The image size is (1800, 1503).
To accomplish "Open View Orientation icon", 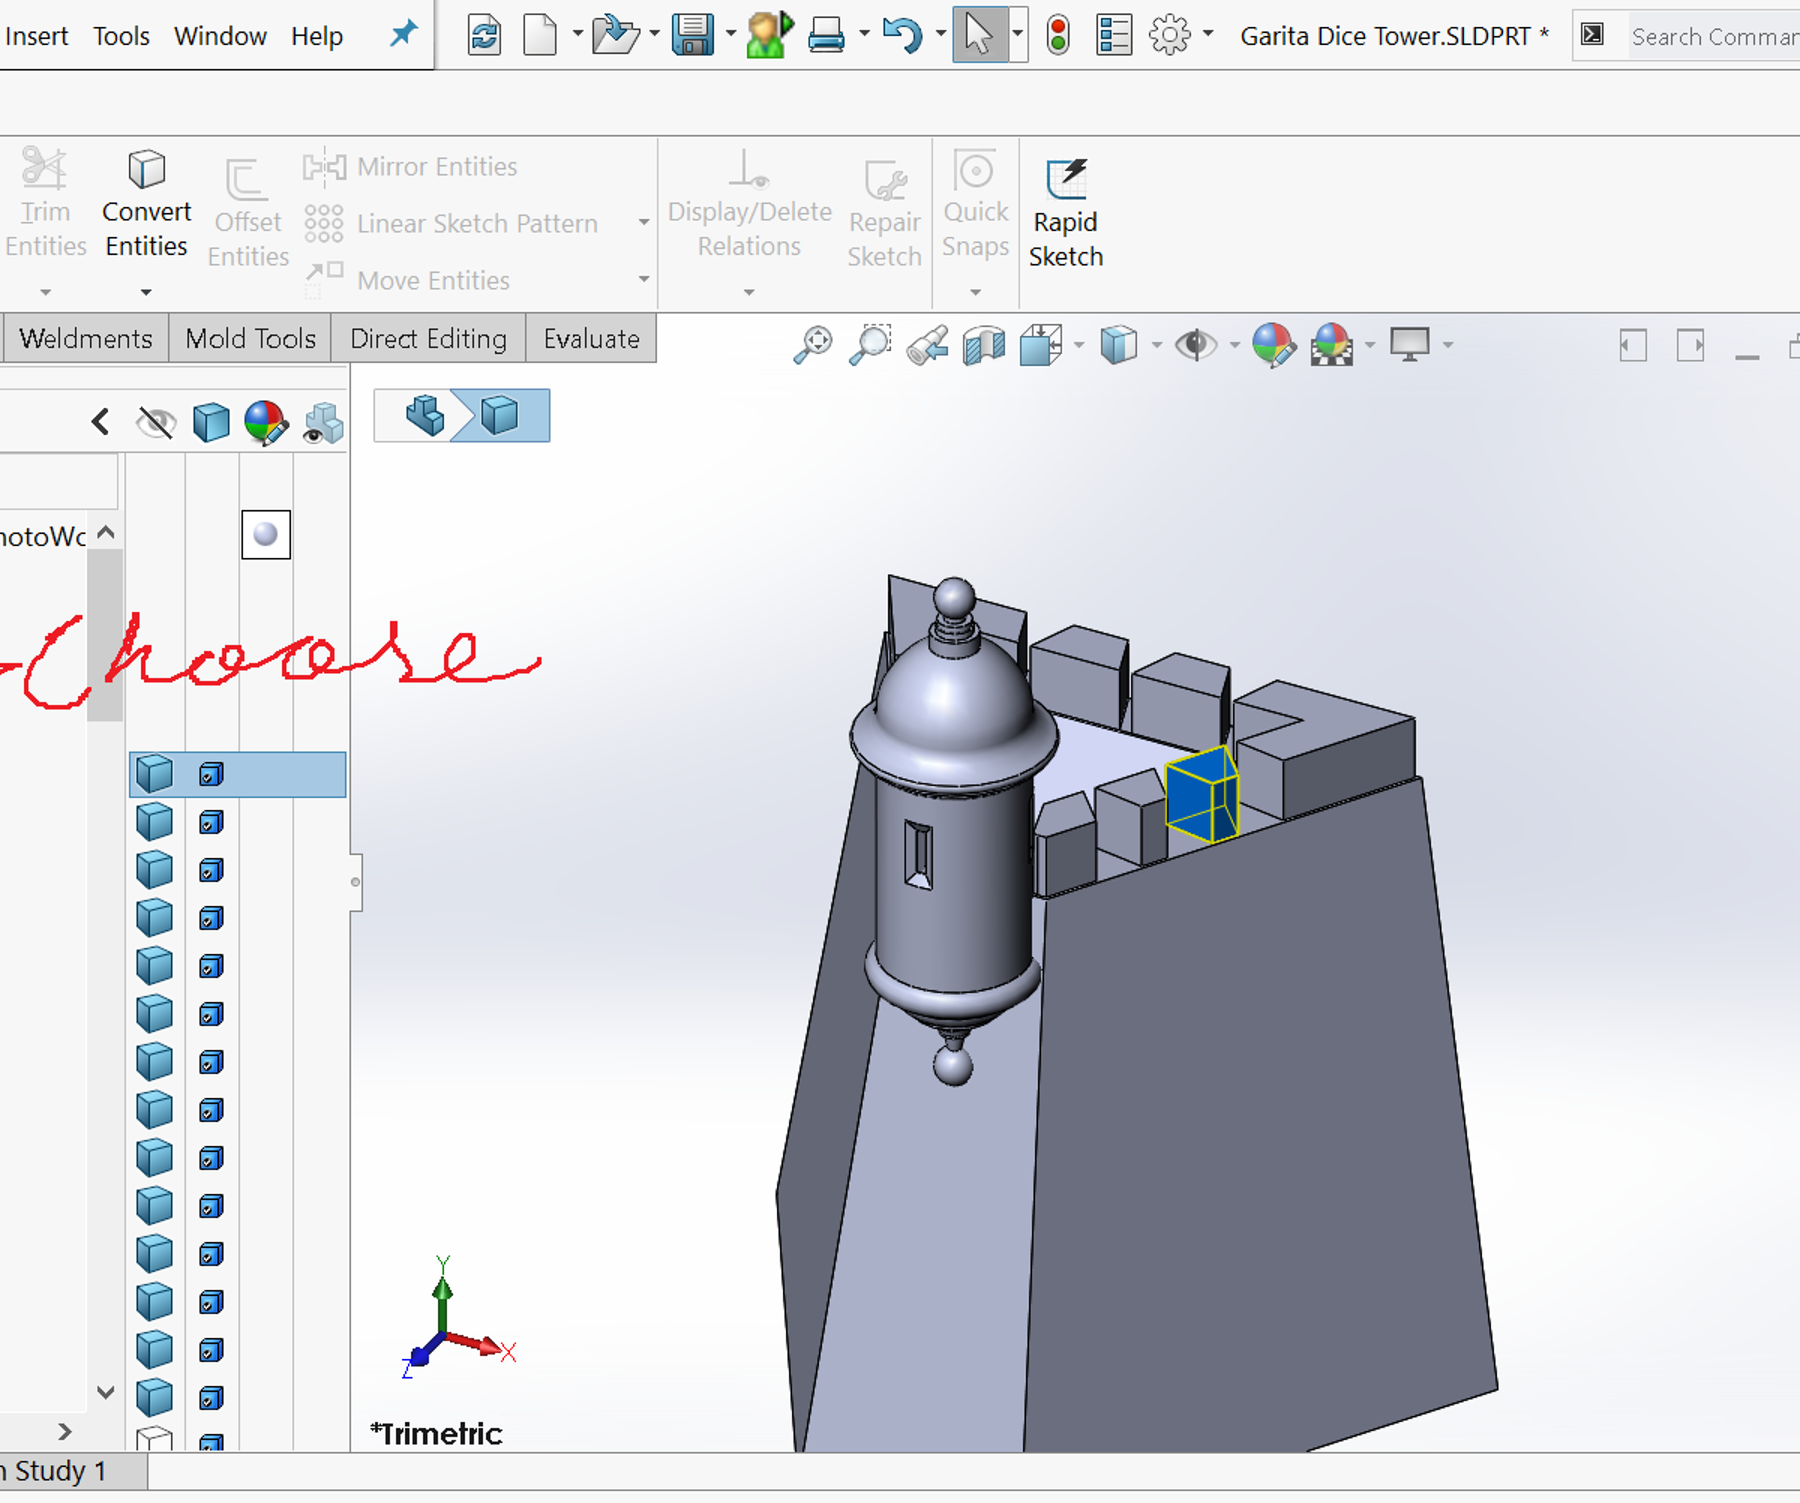I will [1041, 345].
